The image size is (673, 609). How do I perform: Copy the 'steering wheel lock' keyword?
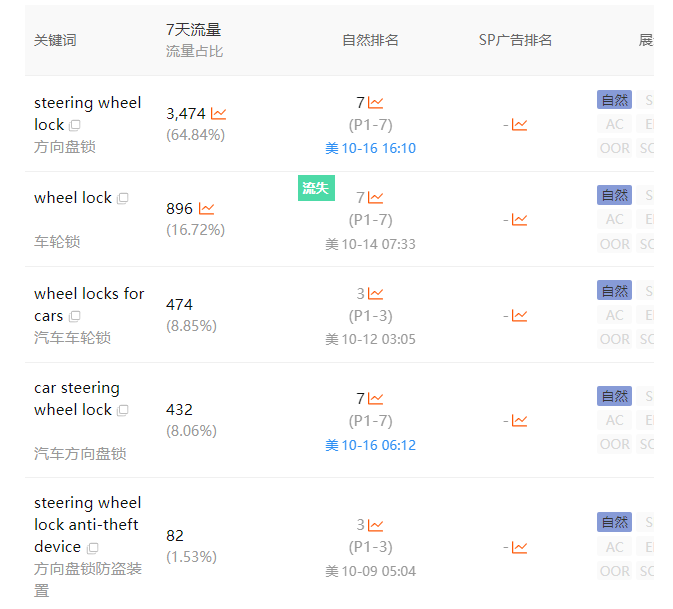[75, 126]
